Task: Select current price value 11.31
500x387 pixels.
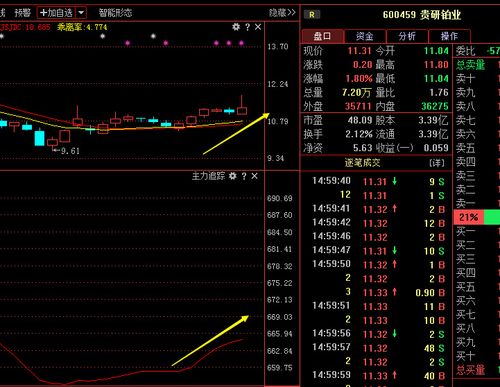Action: [359, 51]
